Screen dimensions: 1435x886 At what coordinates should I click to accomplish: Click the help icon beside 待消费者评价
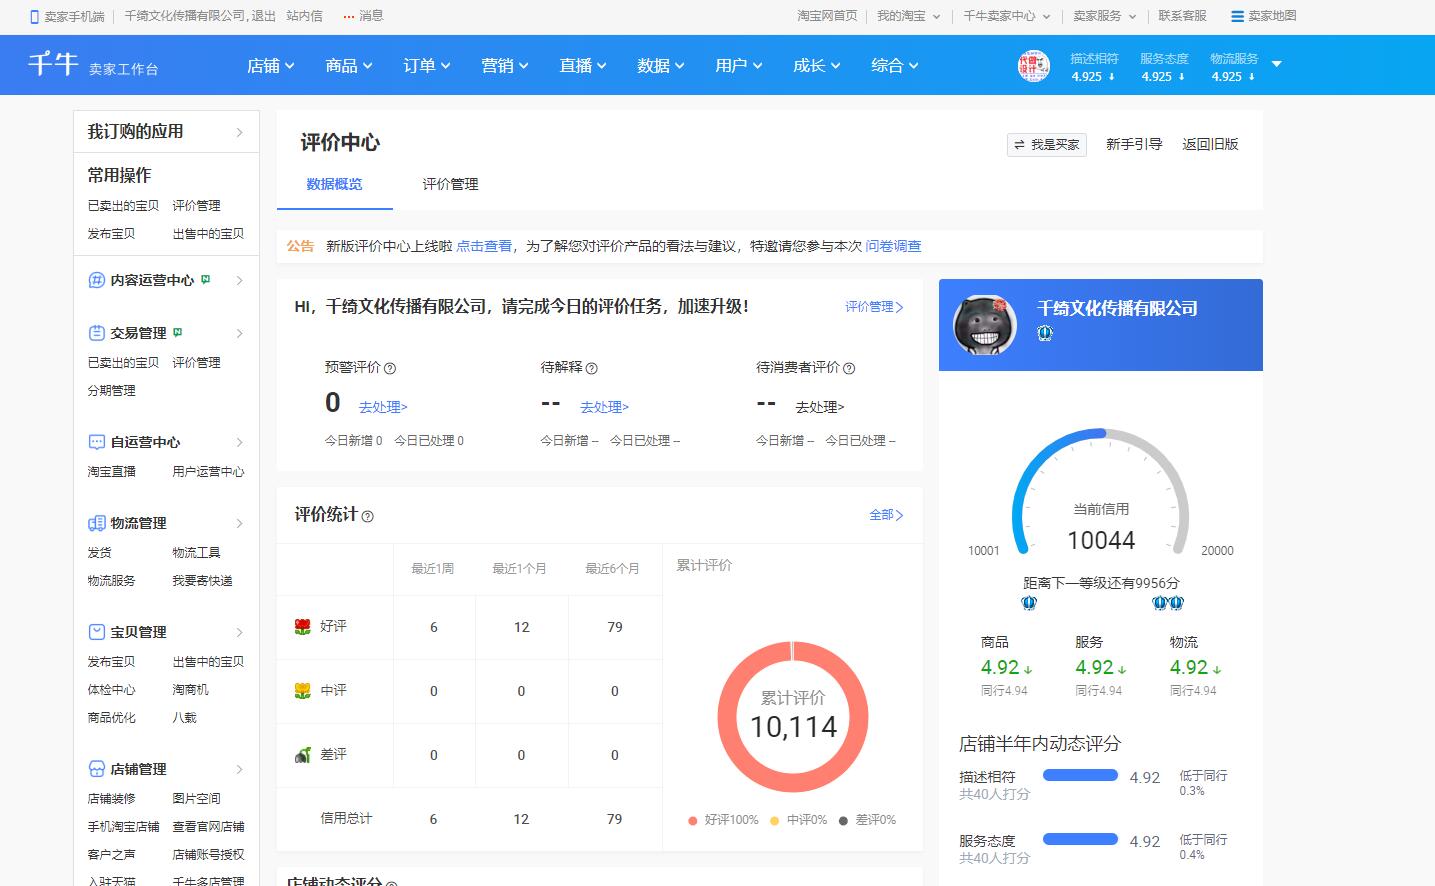849,368
